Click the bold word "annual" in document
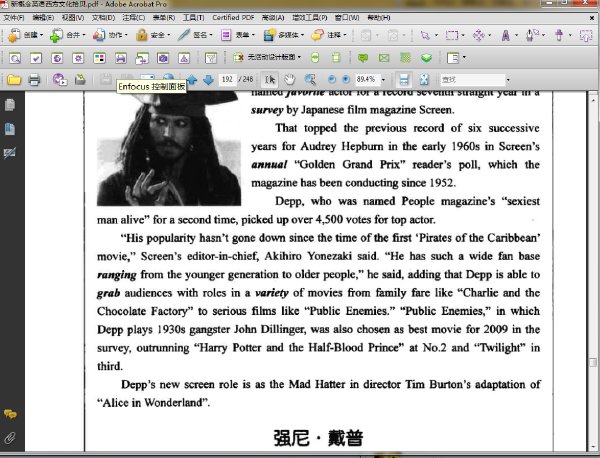Image resolution: width=600 pixels, height=458 pixels. (x=269, y=165)
